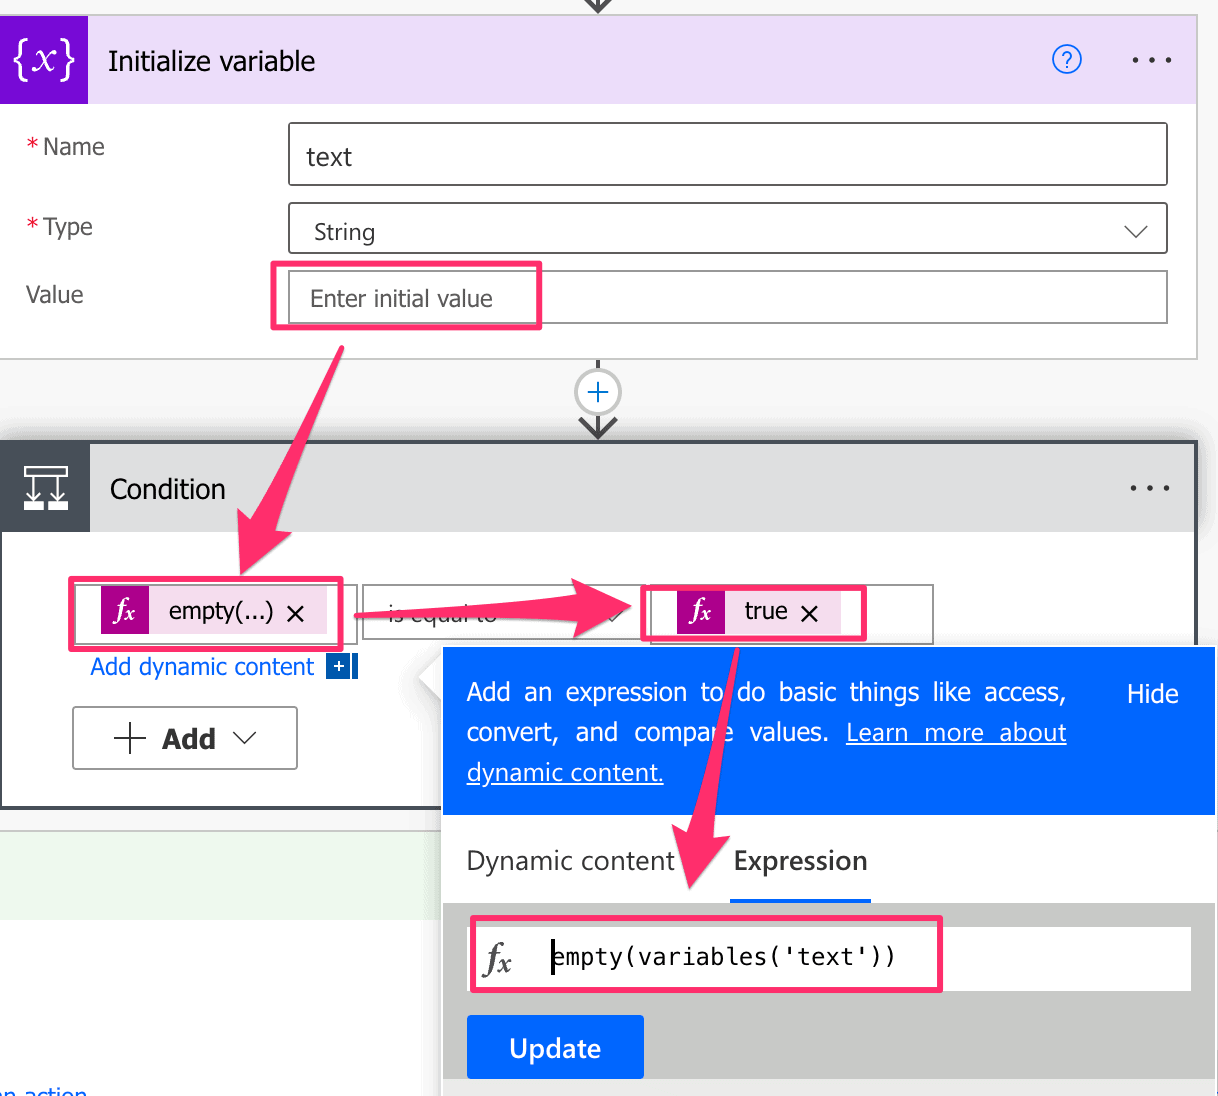Screen dimensions: 1218x1096
Task: Switch to the Dynamic content tab
Action: point(569,860)
